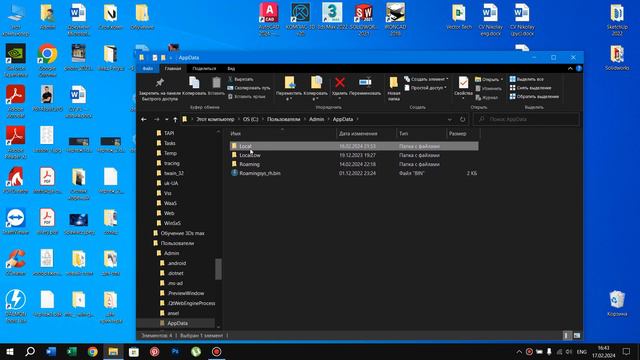Click the navigation tree scrollbar thumb
Viewport: 640px width, 360px height.
218,269
